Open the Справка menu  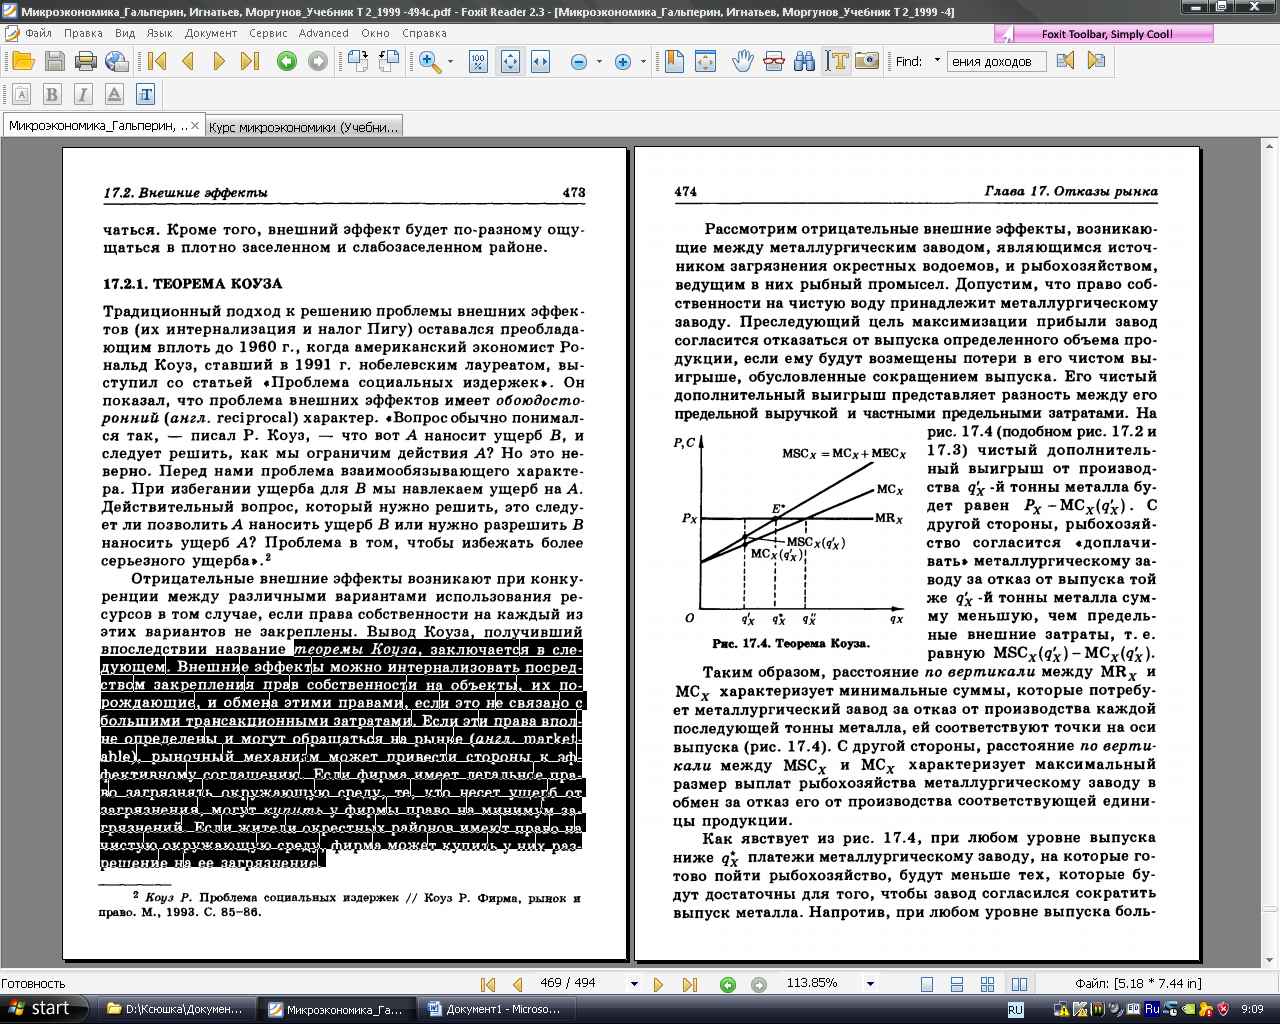click(x=424, y=33)
